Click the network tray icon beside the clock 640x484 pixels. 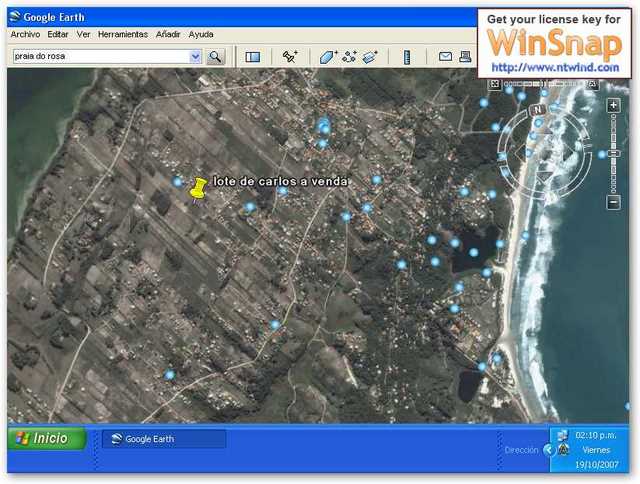point(563,435)
